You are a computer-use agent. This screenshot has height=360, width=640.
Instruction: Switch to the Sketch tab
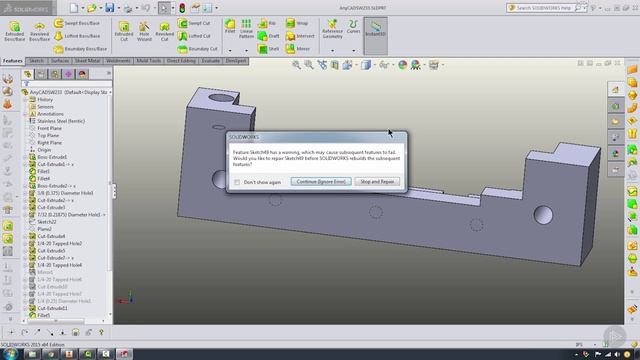tap(36, 61)
